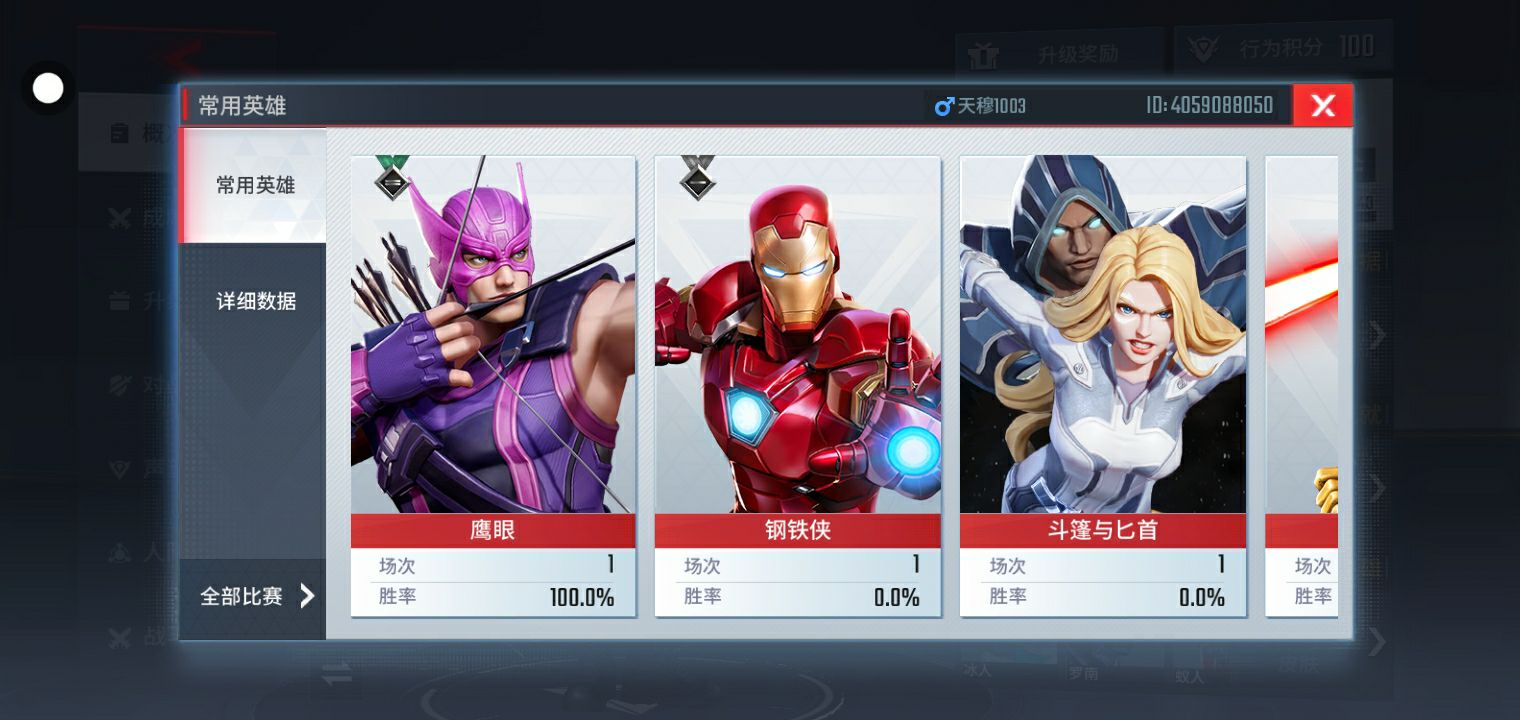Close the 常用英雄 dialog with red X
1520x720 pixels.
1322,105
